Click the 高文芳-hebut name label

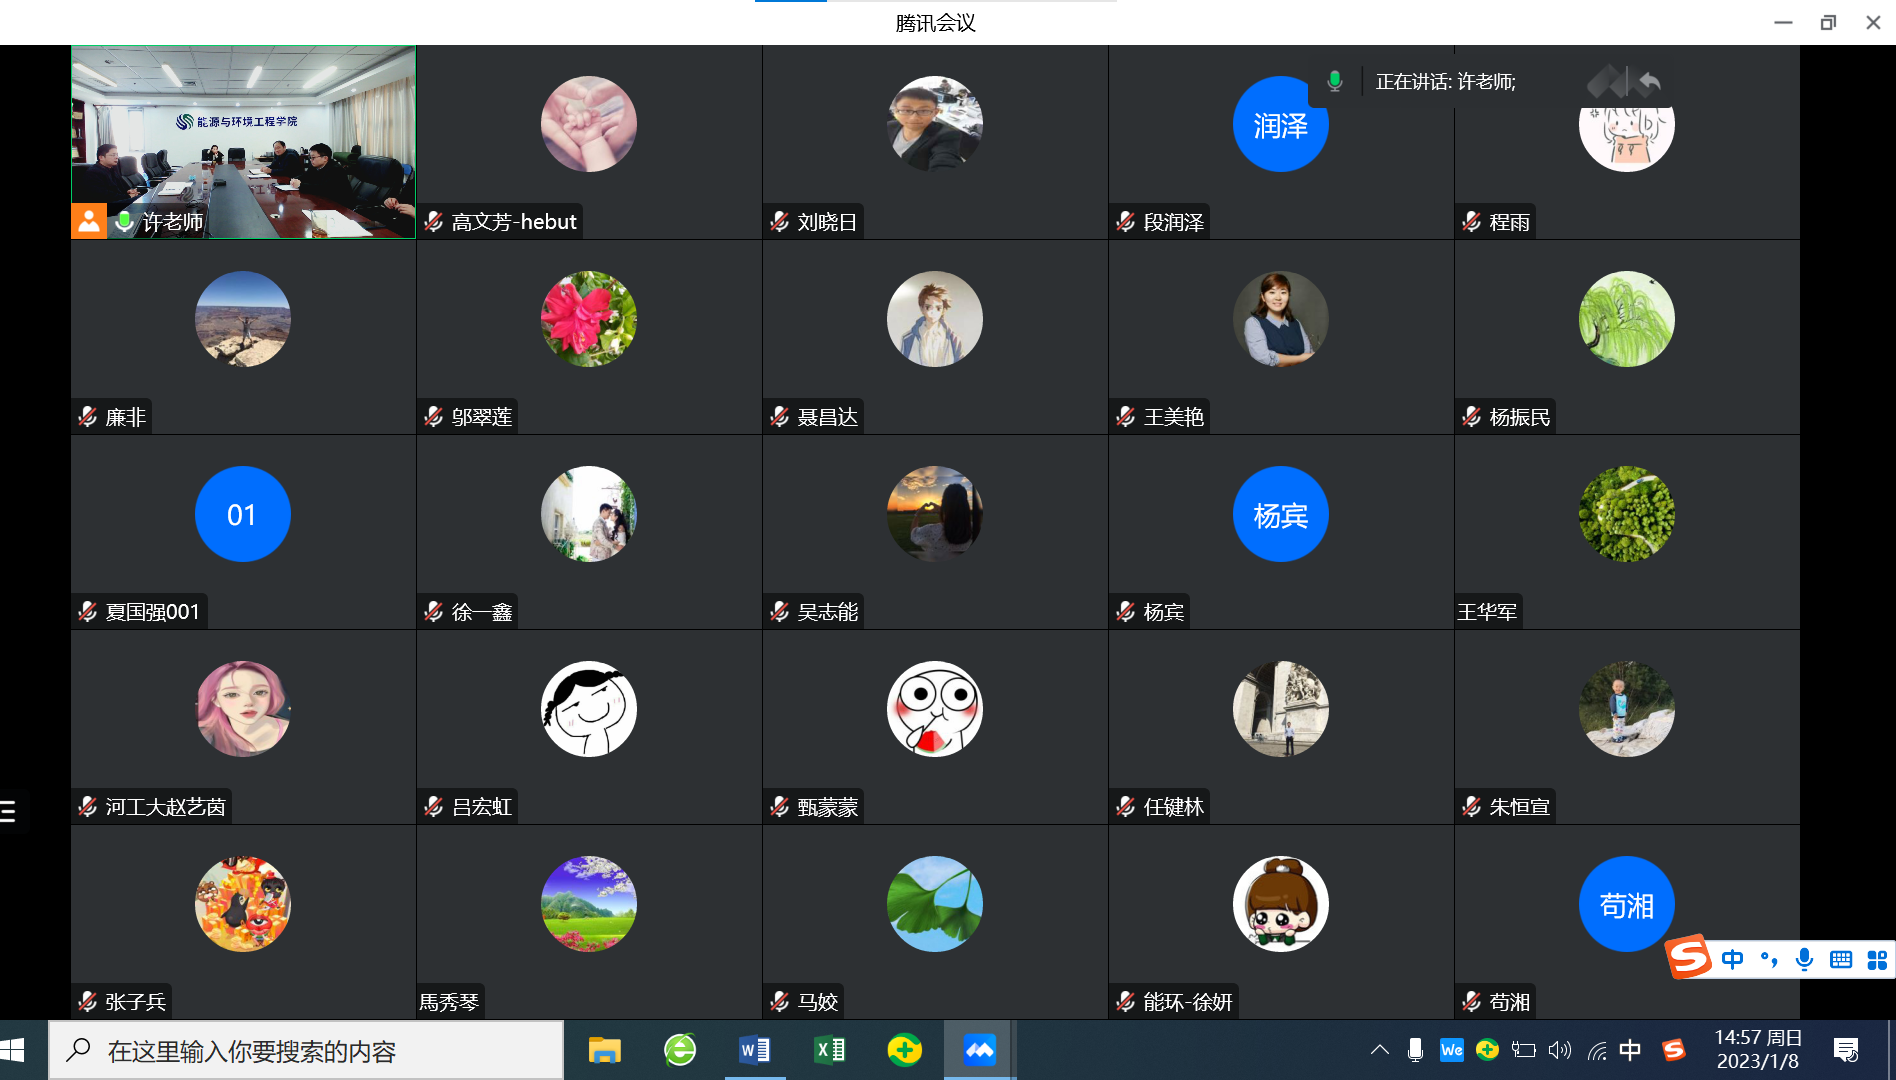(x=513, y=222)
